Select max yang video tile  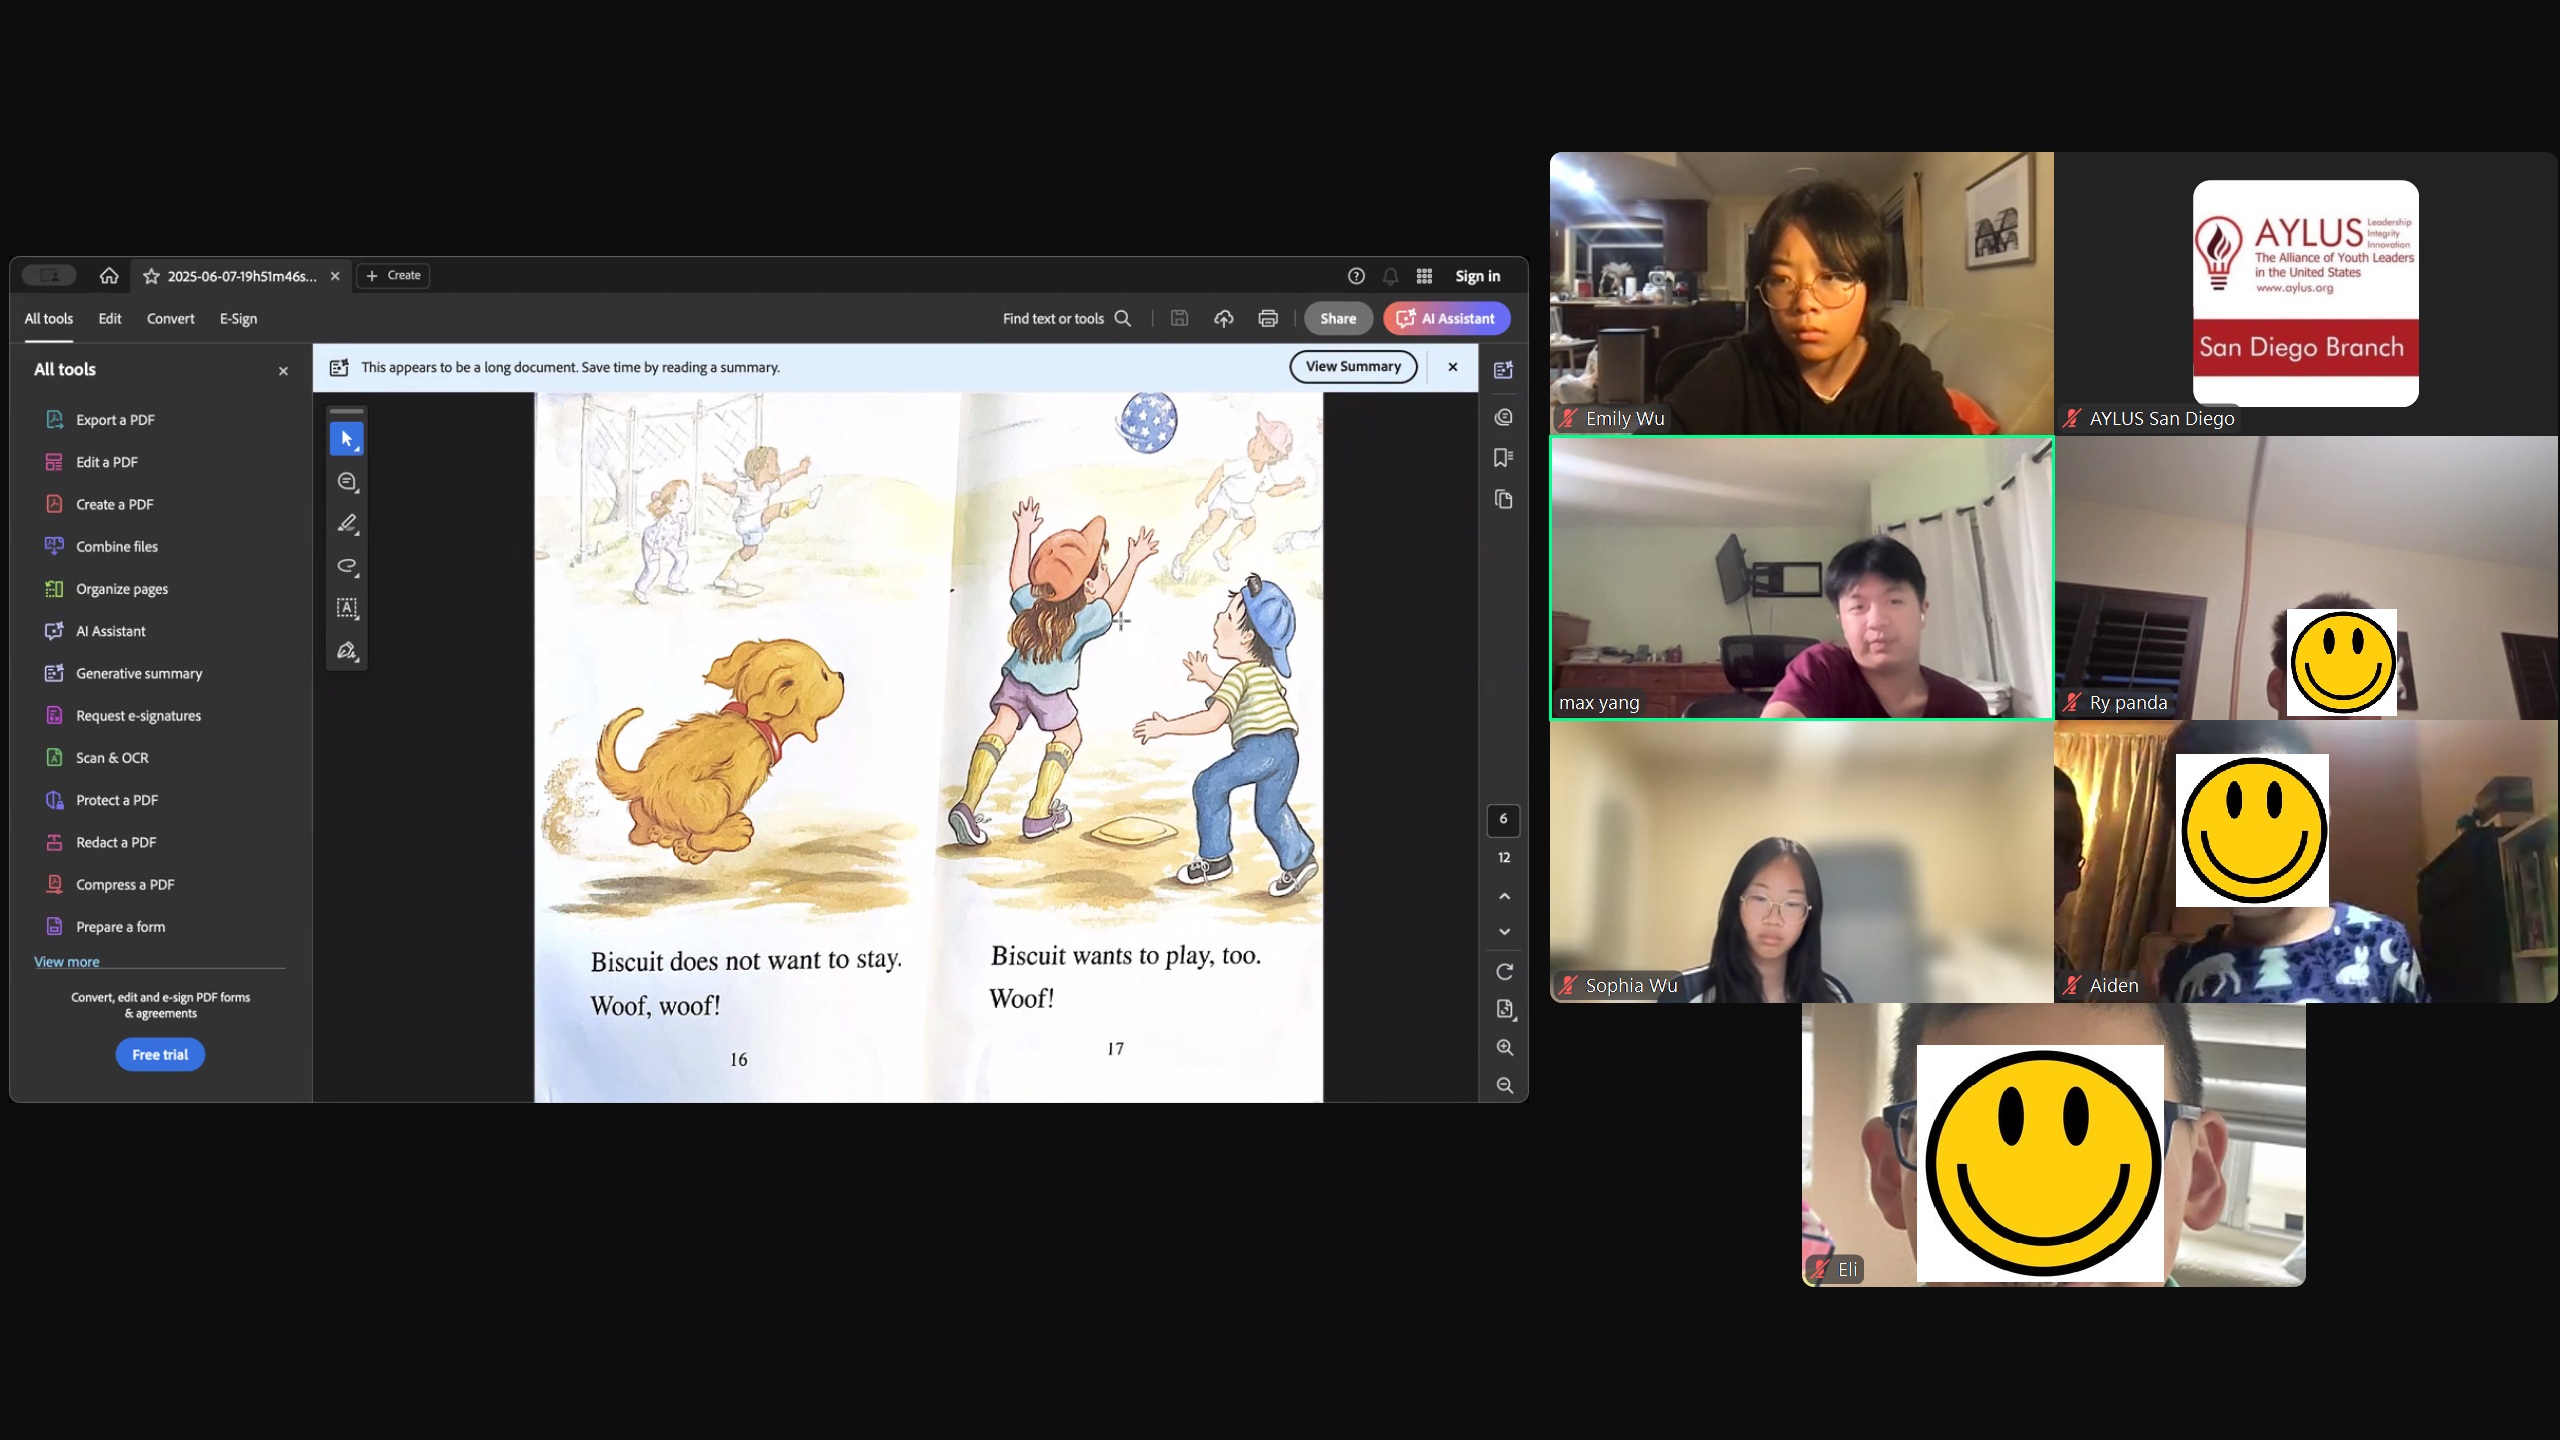click(1802, 577)
